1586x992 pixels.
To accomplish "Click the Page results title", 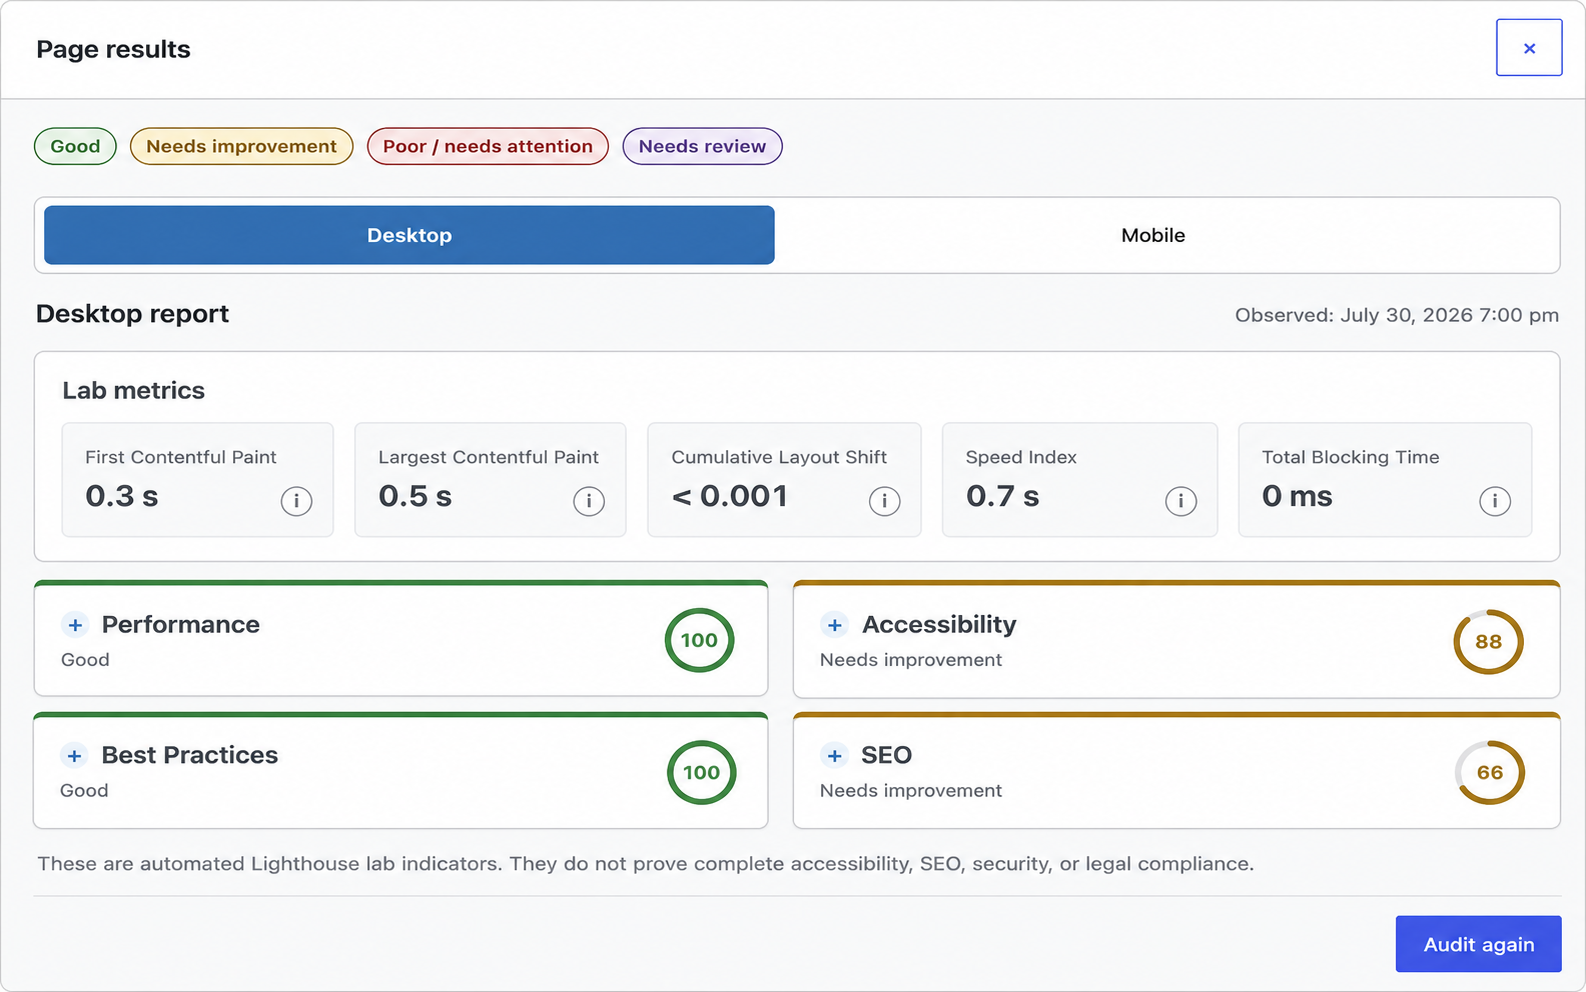I will [114, 50].
